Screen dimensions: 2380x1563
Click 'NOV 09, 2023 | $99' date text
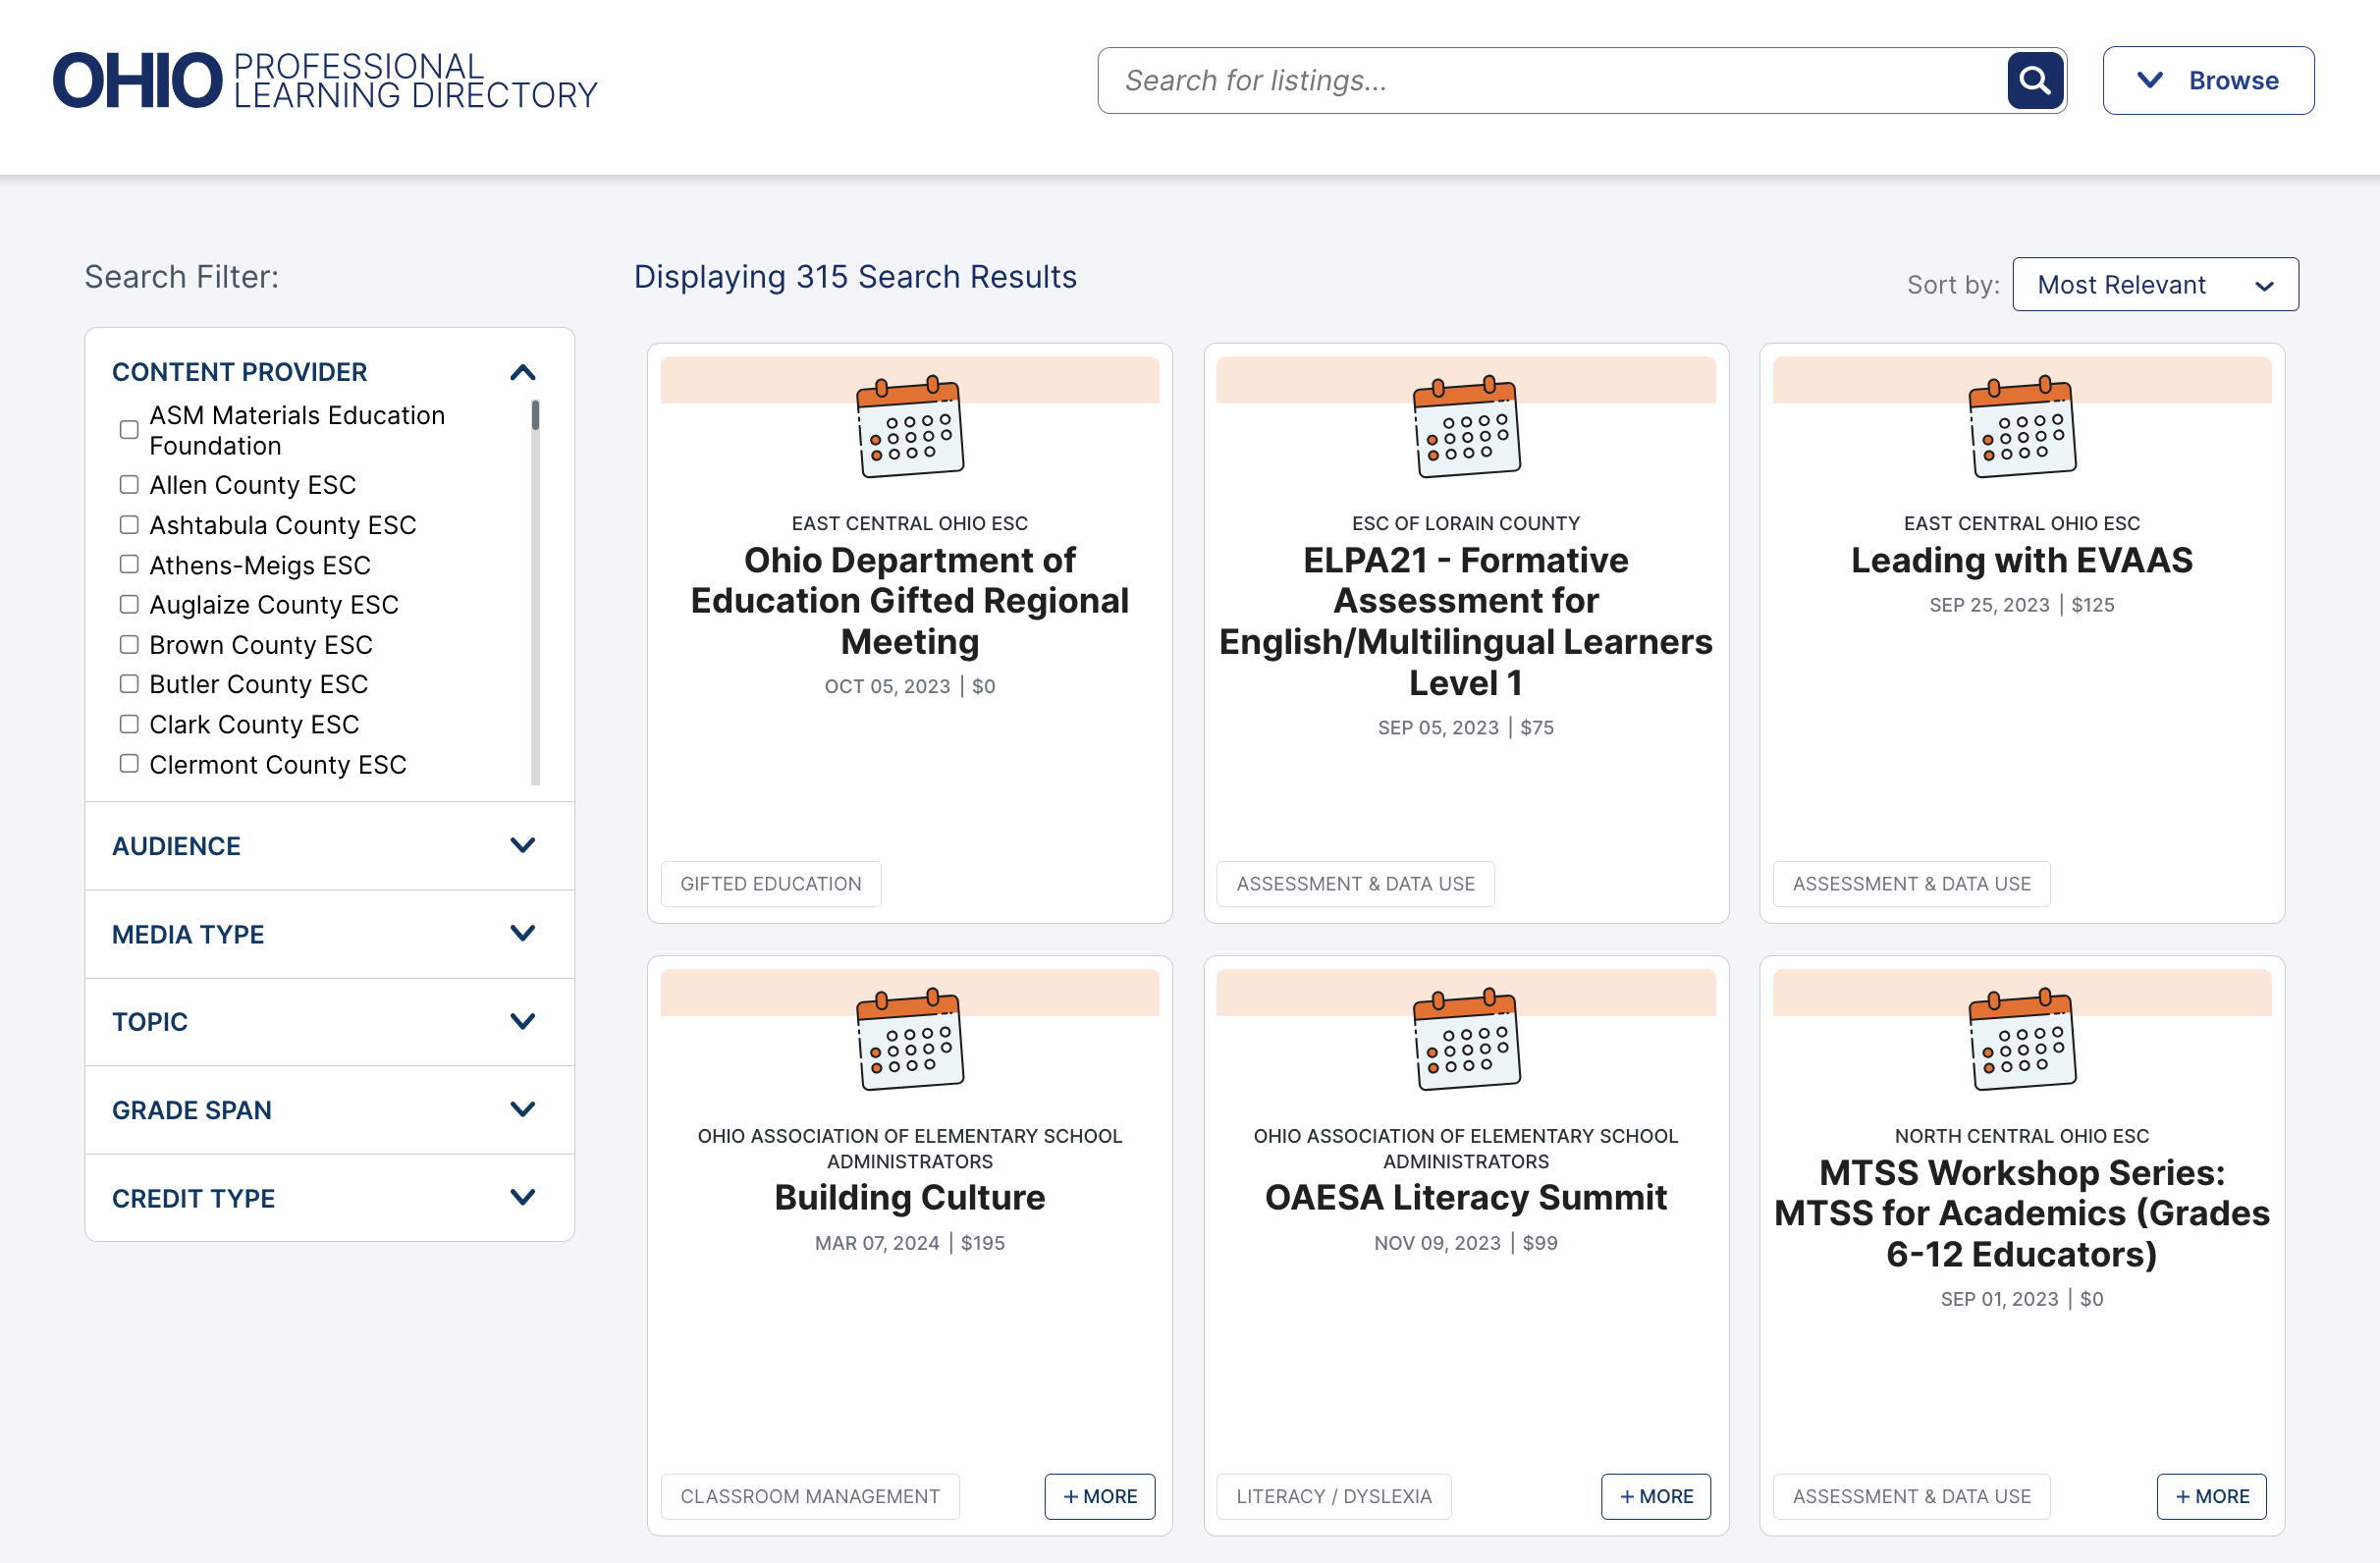coord(1466,1243)
